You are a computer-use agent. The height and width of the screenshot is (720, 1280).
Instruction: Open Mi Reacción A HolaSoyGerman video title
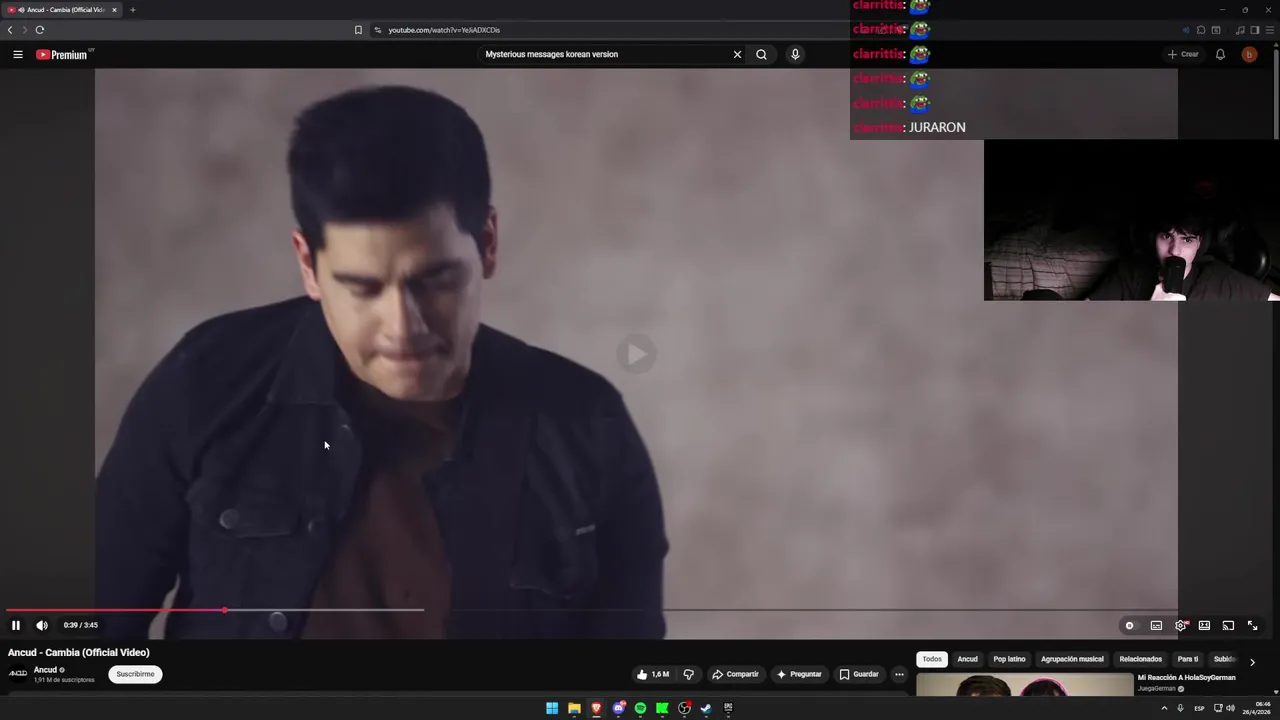pyautogui.click(x=1186, y=677)
